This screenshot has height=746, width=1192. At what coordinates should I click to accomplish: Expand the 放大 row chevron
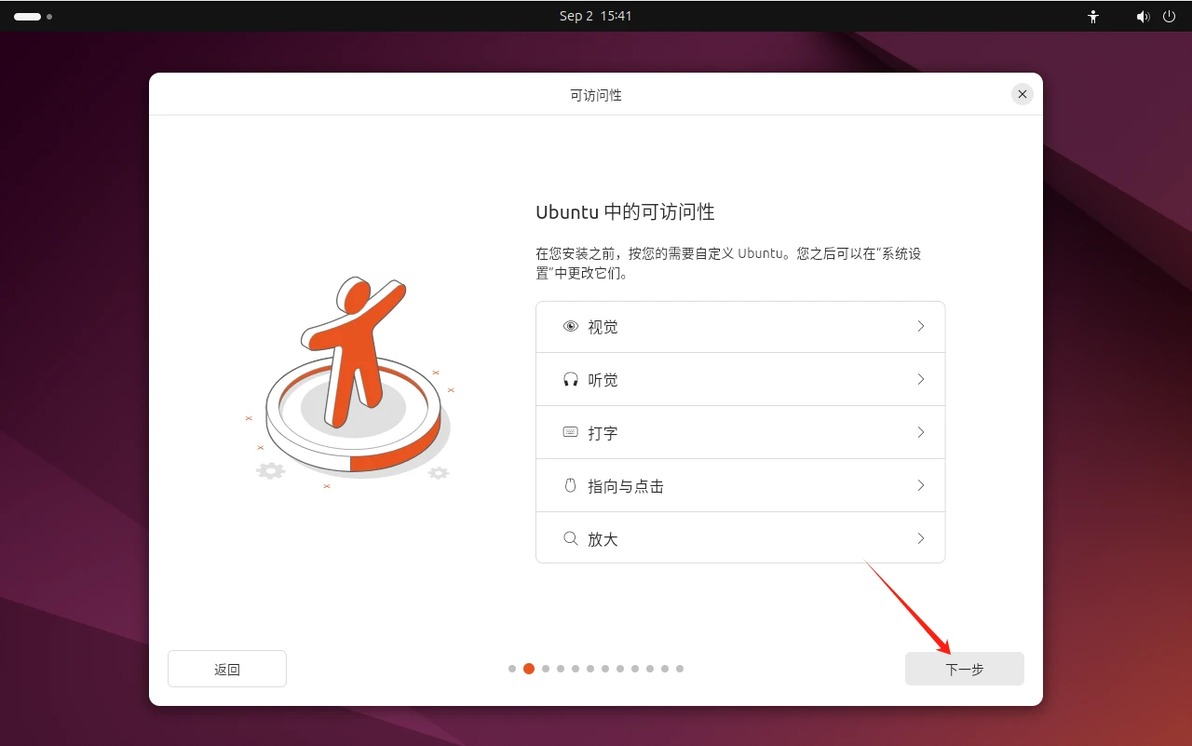point(921,538)
